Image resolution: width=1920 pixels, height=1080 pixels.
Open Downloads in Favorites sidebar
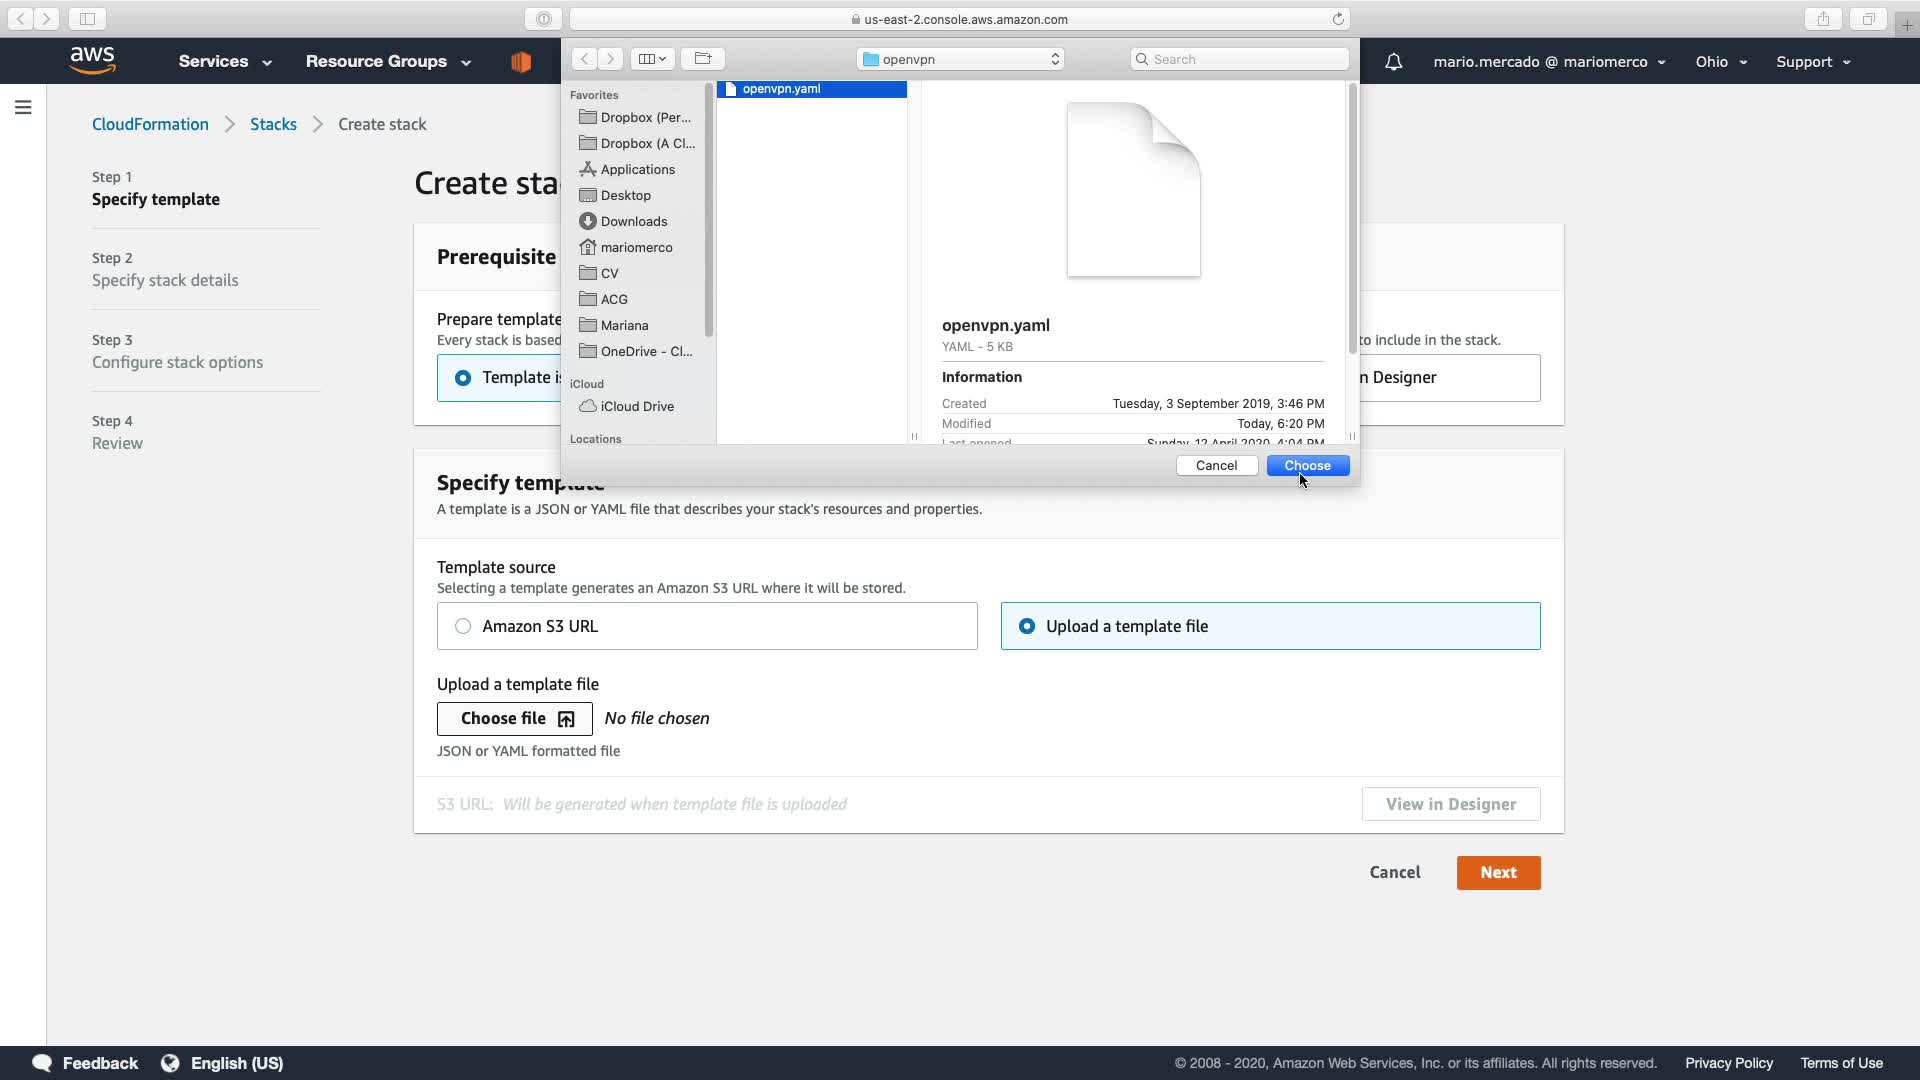633,221
